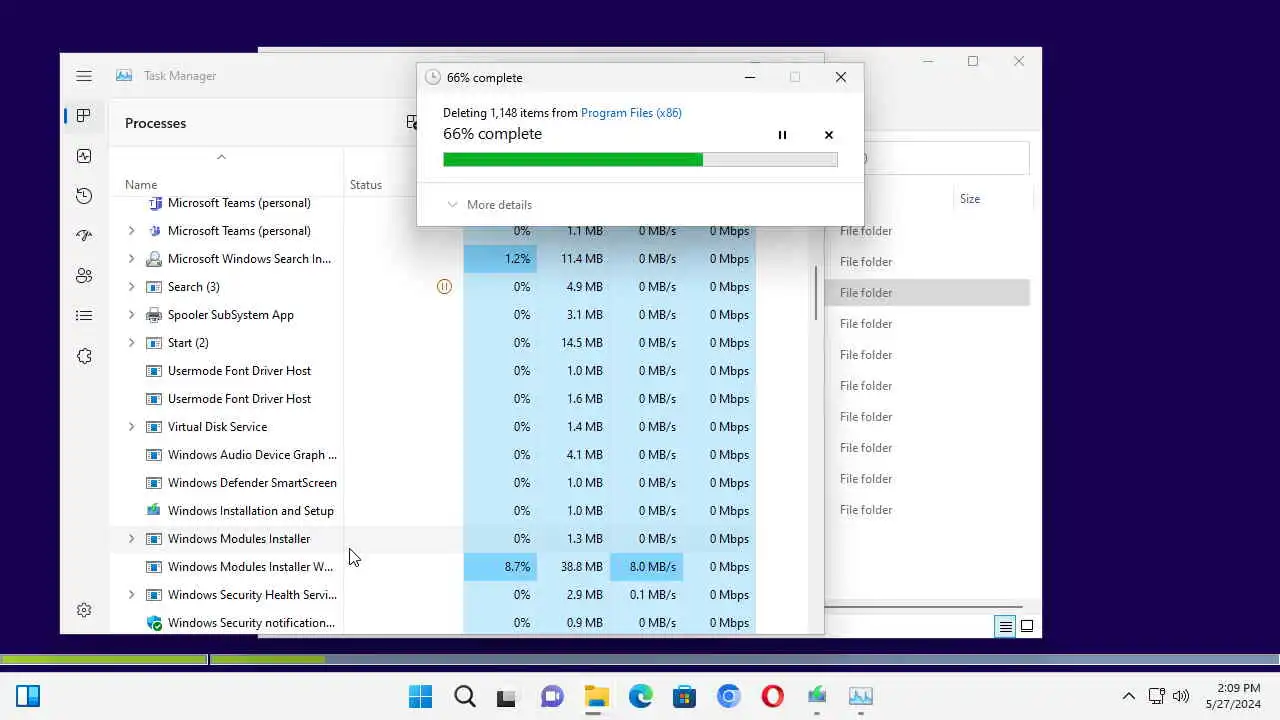
Task: Pause the delete operation
Action: tap(782, 135)
